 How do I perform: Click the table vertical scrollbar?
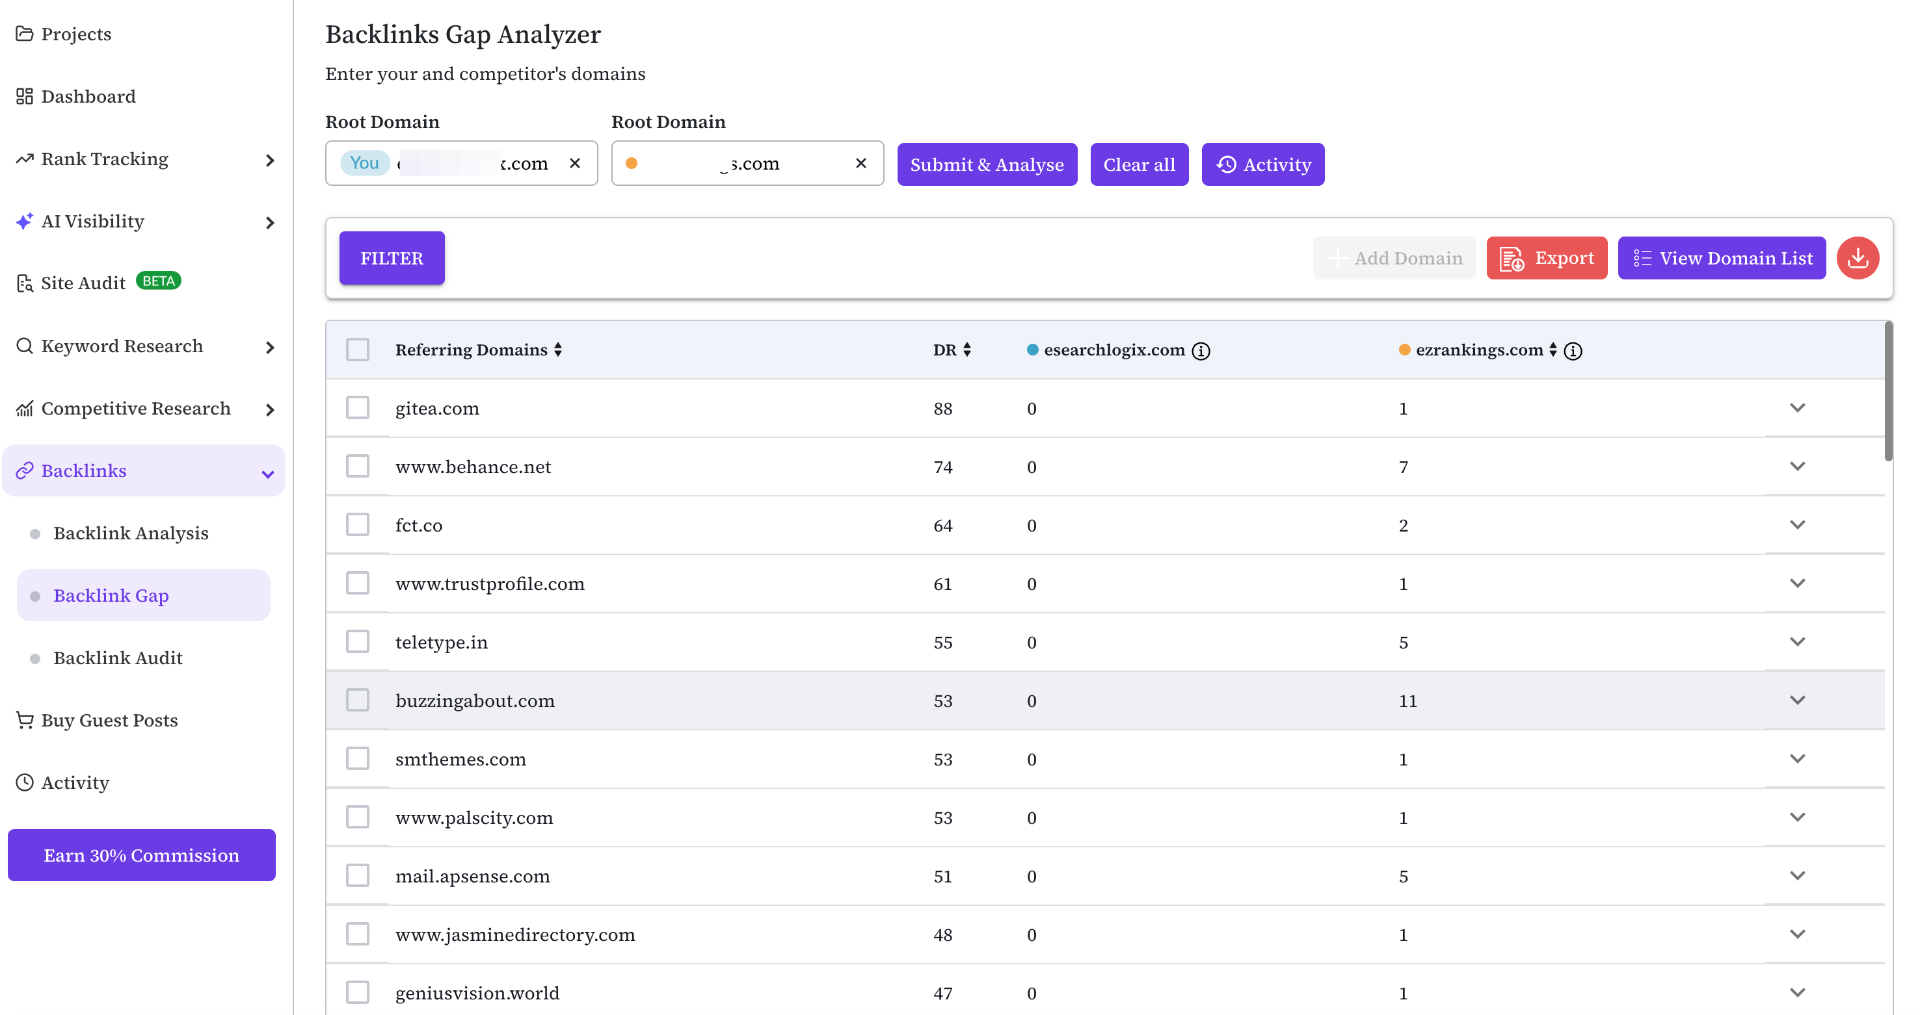pos(1889,391)
